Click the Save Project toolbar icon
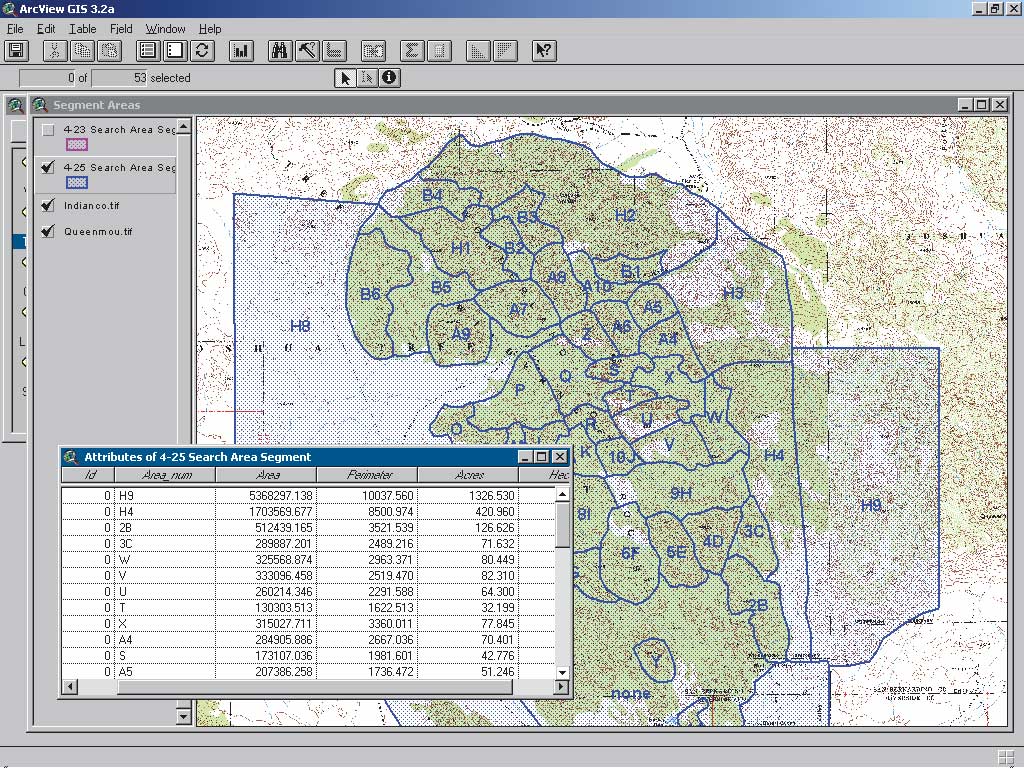Screen dimensions: 1024x768 pos(16,50)
